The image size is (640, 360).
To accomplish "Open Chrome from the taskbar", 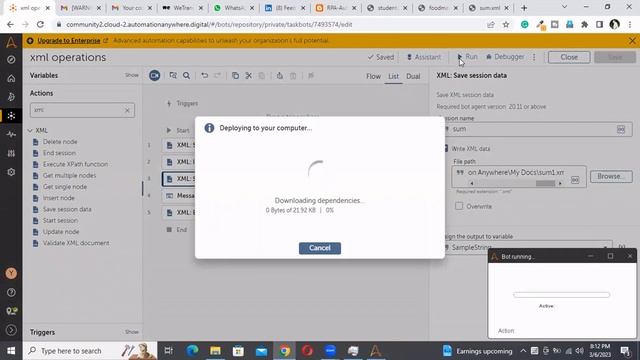I will (284, 351).
